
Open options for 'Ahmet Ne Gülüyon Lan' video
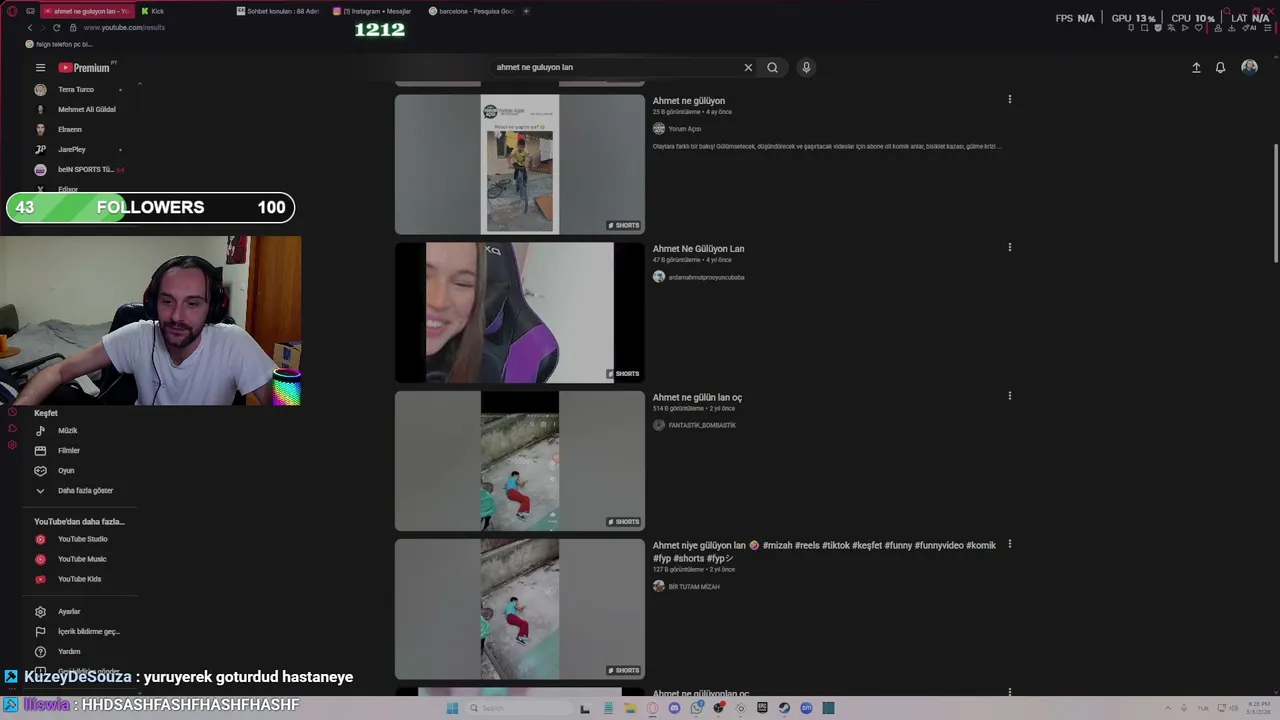click(x=1009, y=247)
